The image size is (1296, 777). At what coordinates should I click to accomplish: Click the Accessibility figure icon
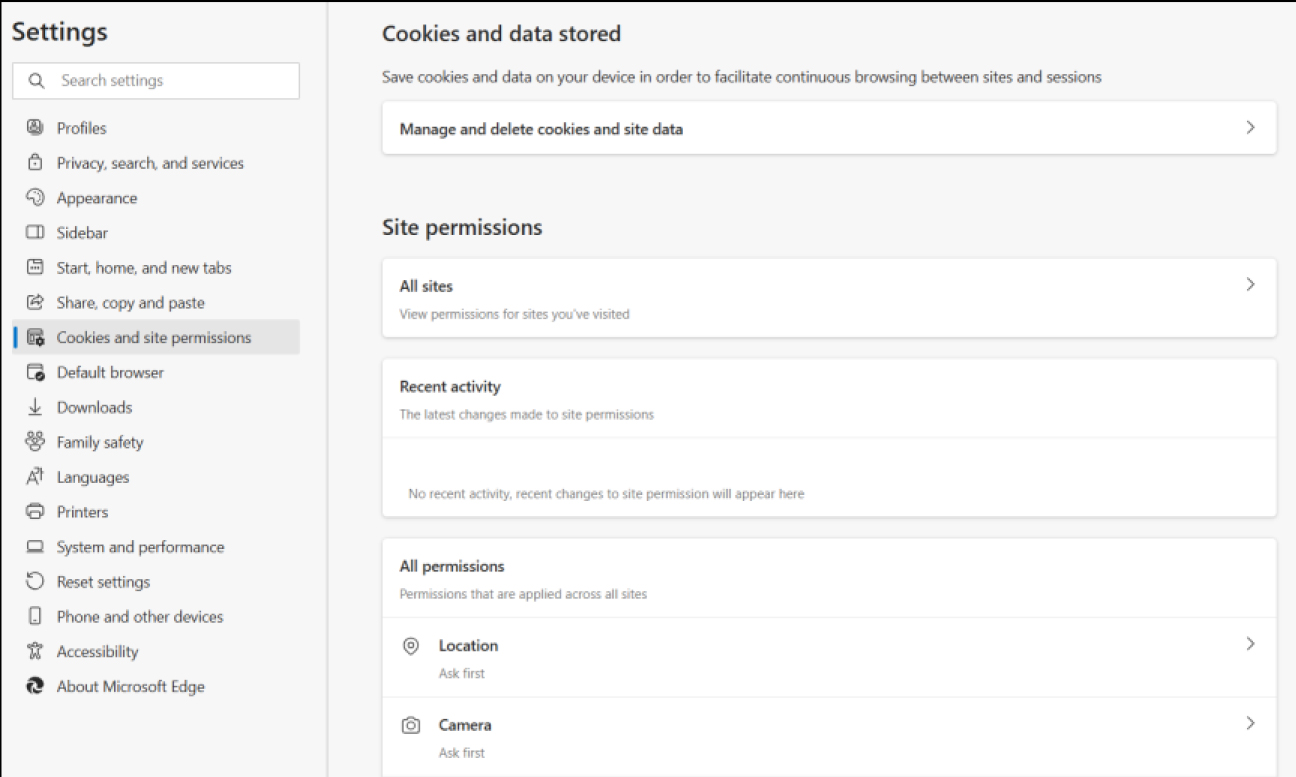(35, 652)
